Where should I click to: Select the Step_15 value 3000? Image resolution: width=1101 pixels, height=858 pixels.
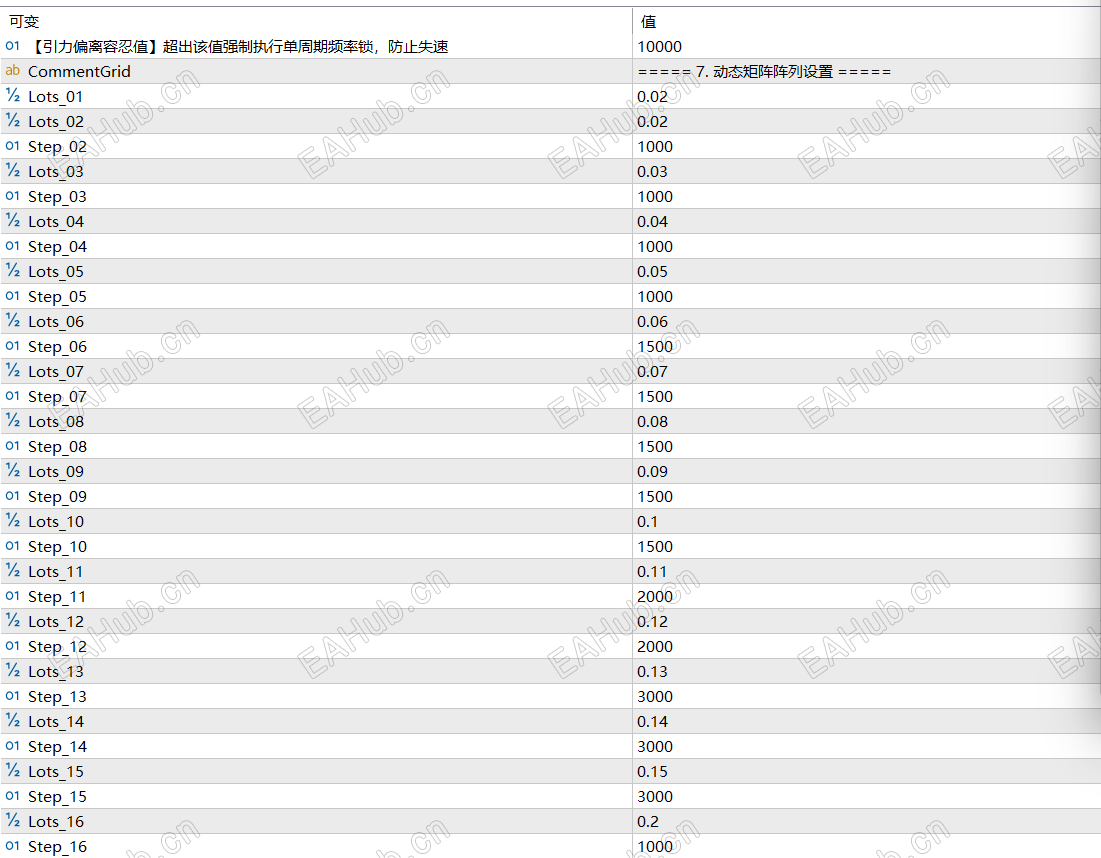[x=655, y=796]
